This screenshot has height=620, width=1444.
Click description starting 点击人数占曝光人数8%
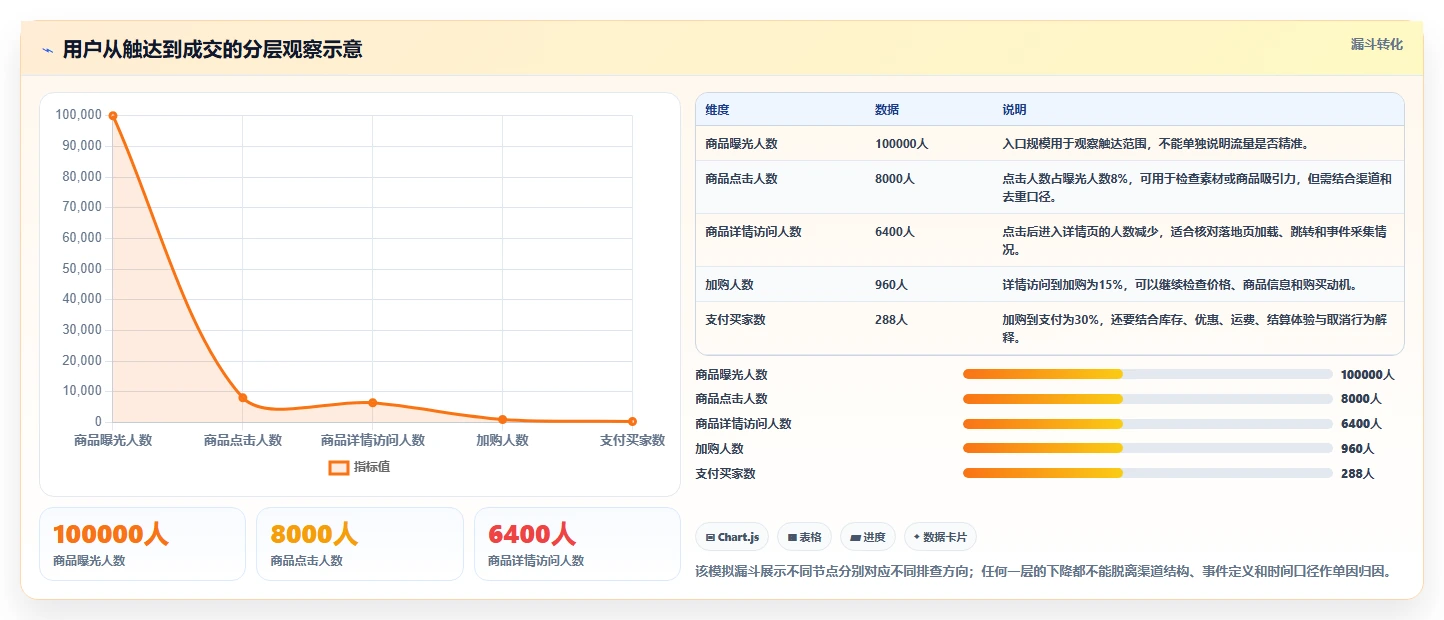1197,188
